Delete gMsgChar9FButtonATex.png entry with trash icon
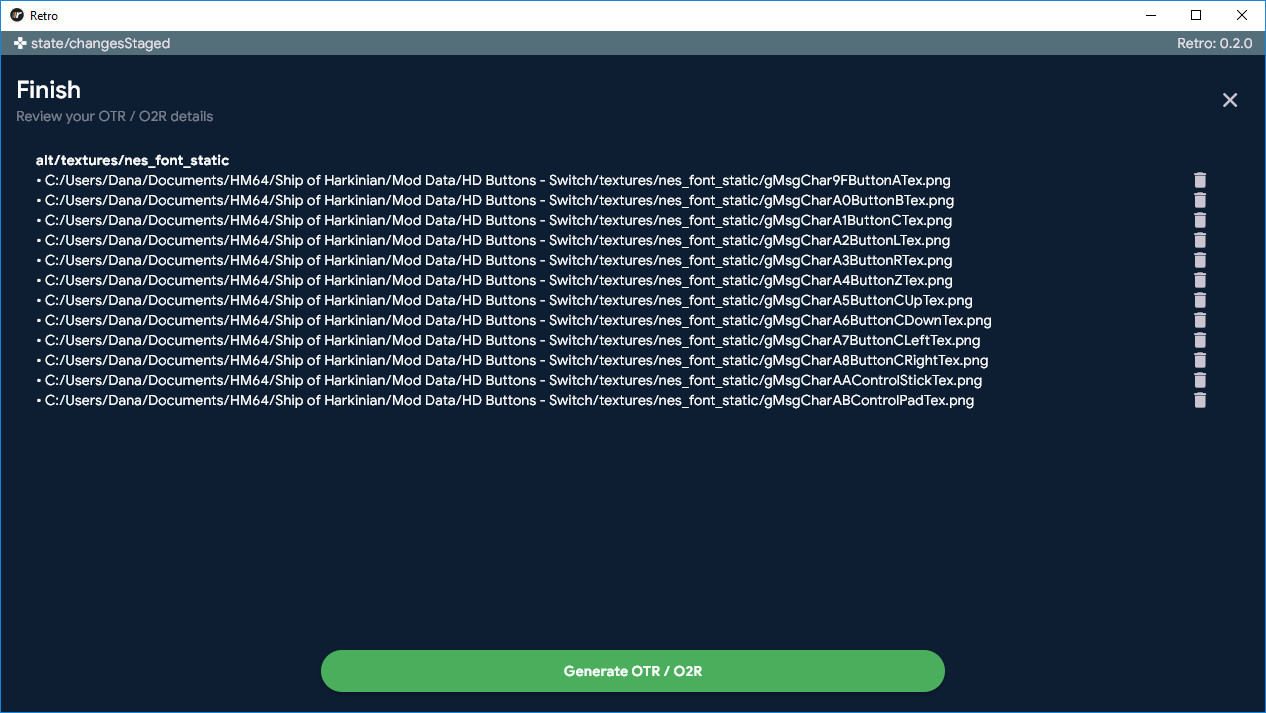Viewport: 1266px width, 713px height. coord(1200,180)
